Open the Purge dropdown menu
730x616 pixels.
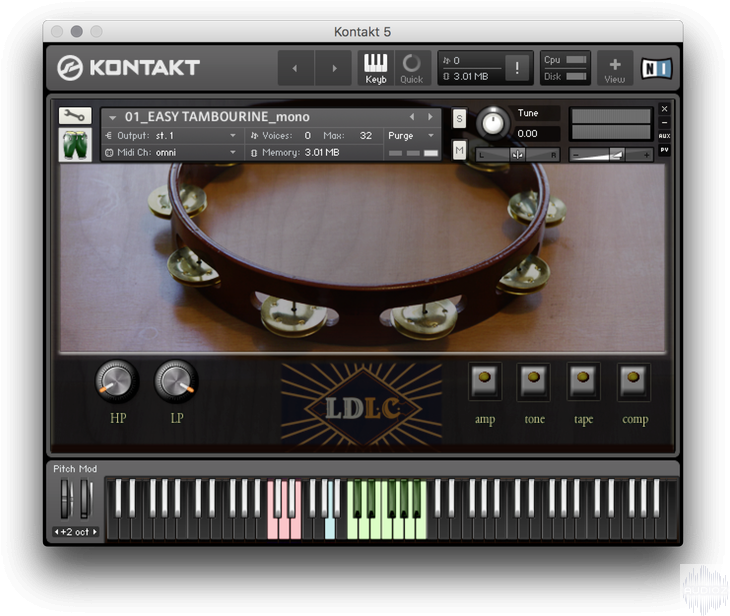click(x=411, y=135)
